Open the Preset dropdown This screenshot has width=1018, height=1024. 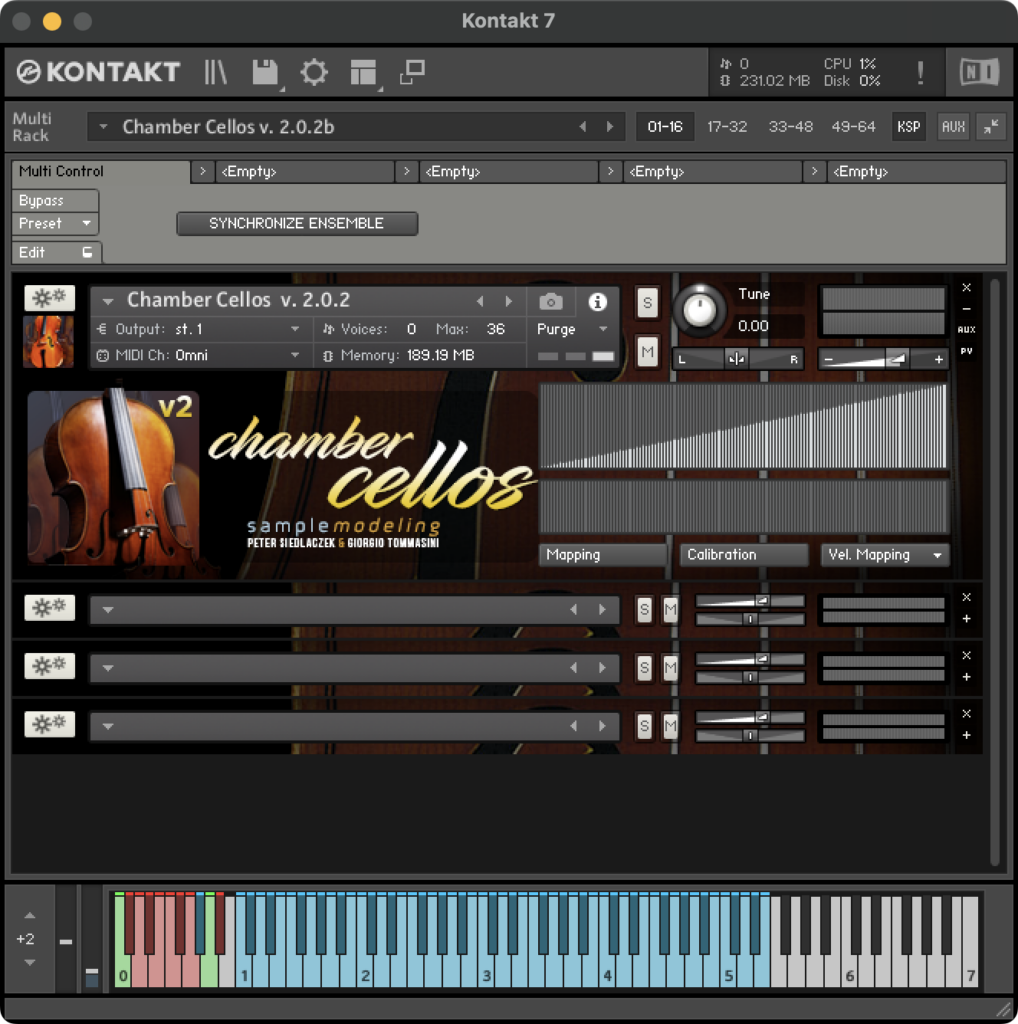tap(55, 223)
